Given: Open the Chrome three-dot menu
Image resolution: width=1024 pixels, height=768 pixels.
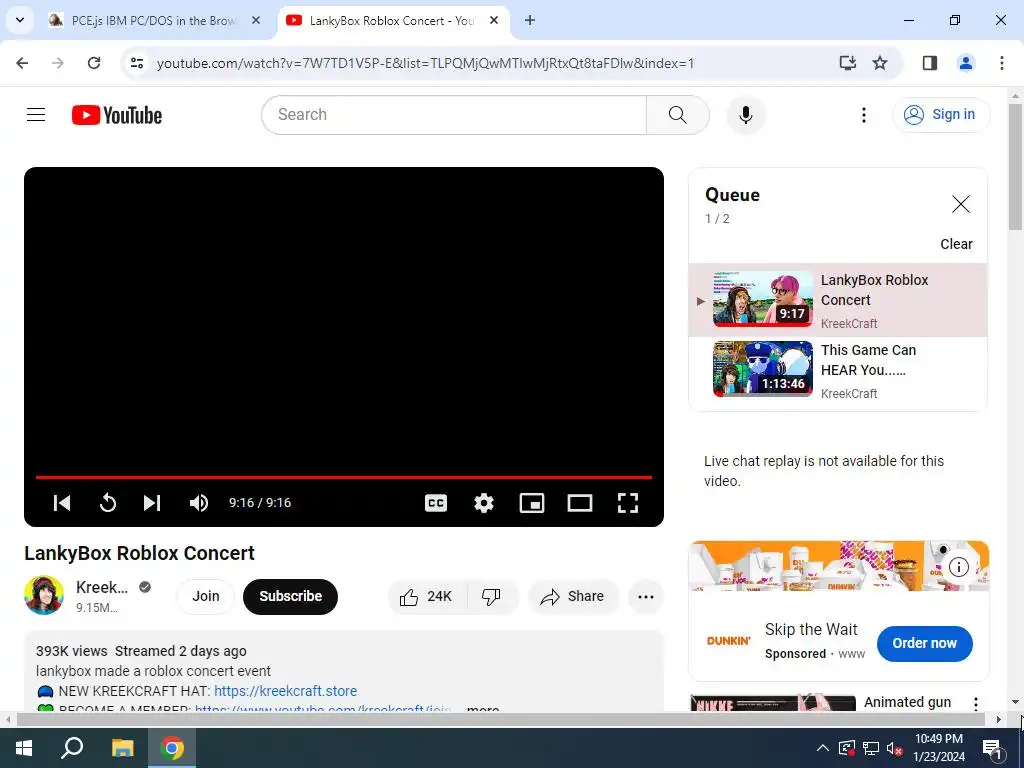Looking at the screenshot, I should (x=1002, y=63).
